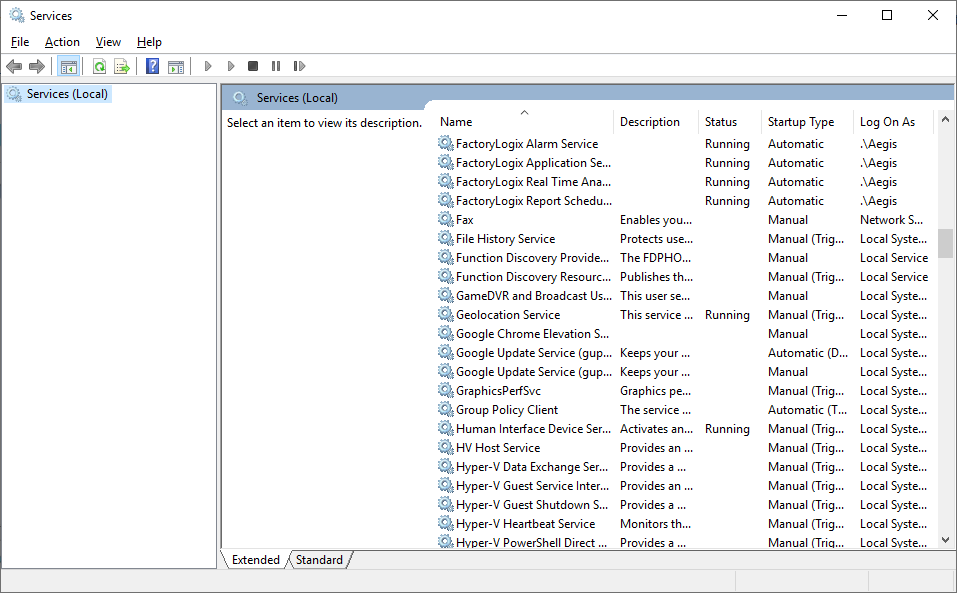Open the Action menu

point(62,42)
